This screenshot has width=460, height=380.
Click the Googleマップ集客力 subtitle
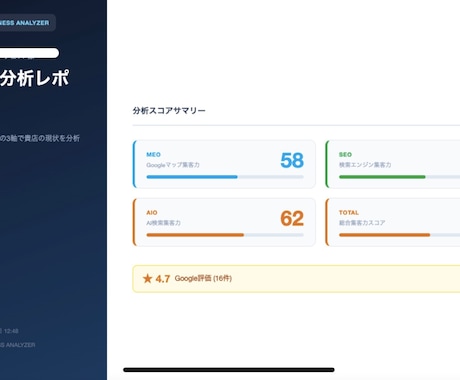pyautogui.click(x=173, y=165)
